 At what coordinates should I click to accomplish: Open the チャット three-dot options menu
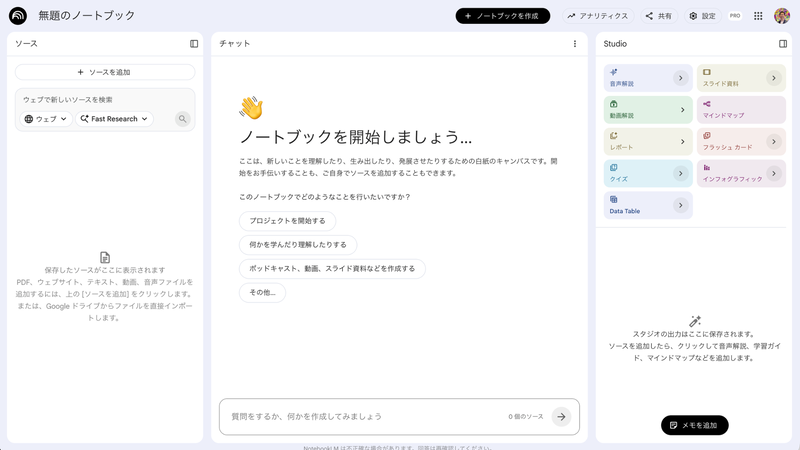point(574,44)
